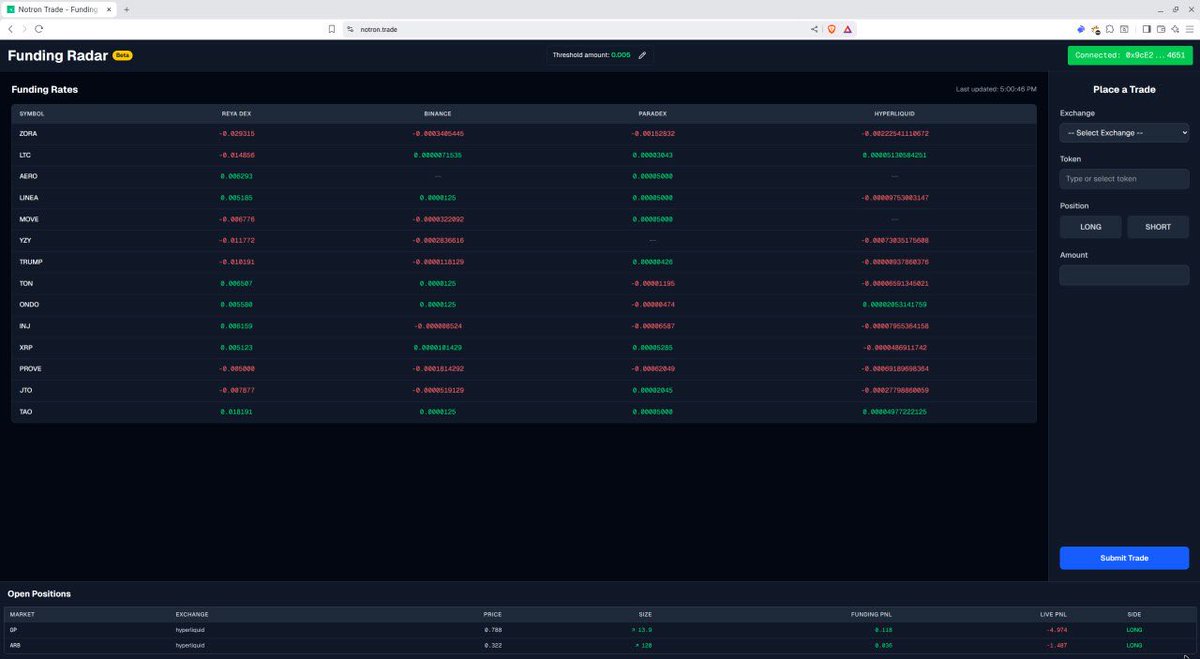Select the TON symbol row
The image size is (1200, 659).
tap(524, 284)
